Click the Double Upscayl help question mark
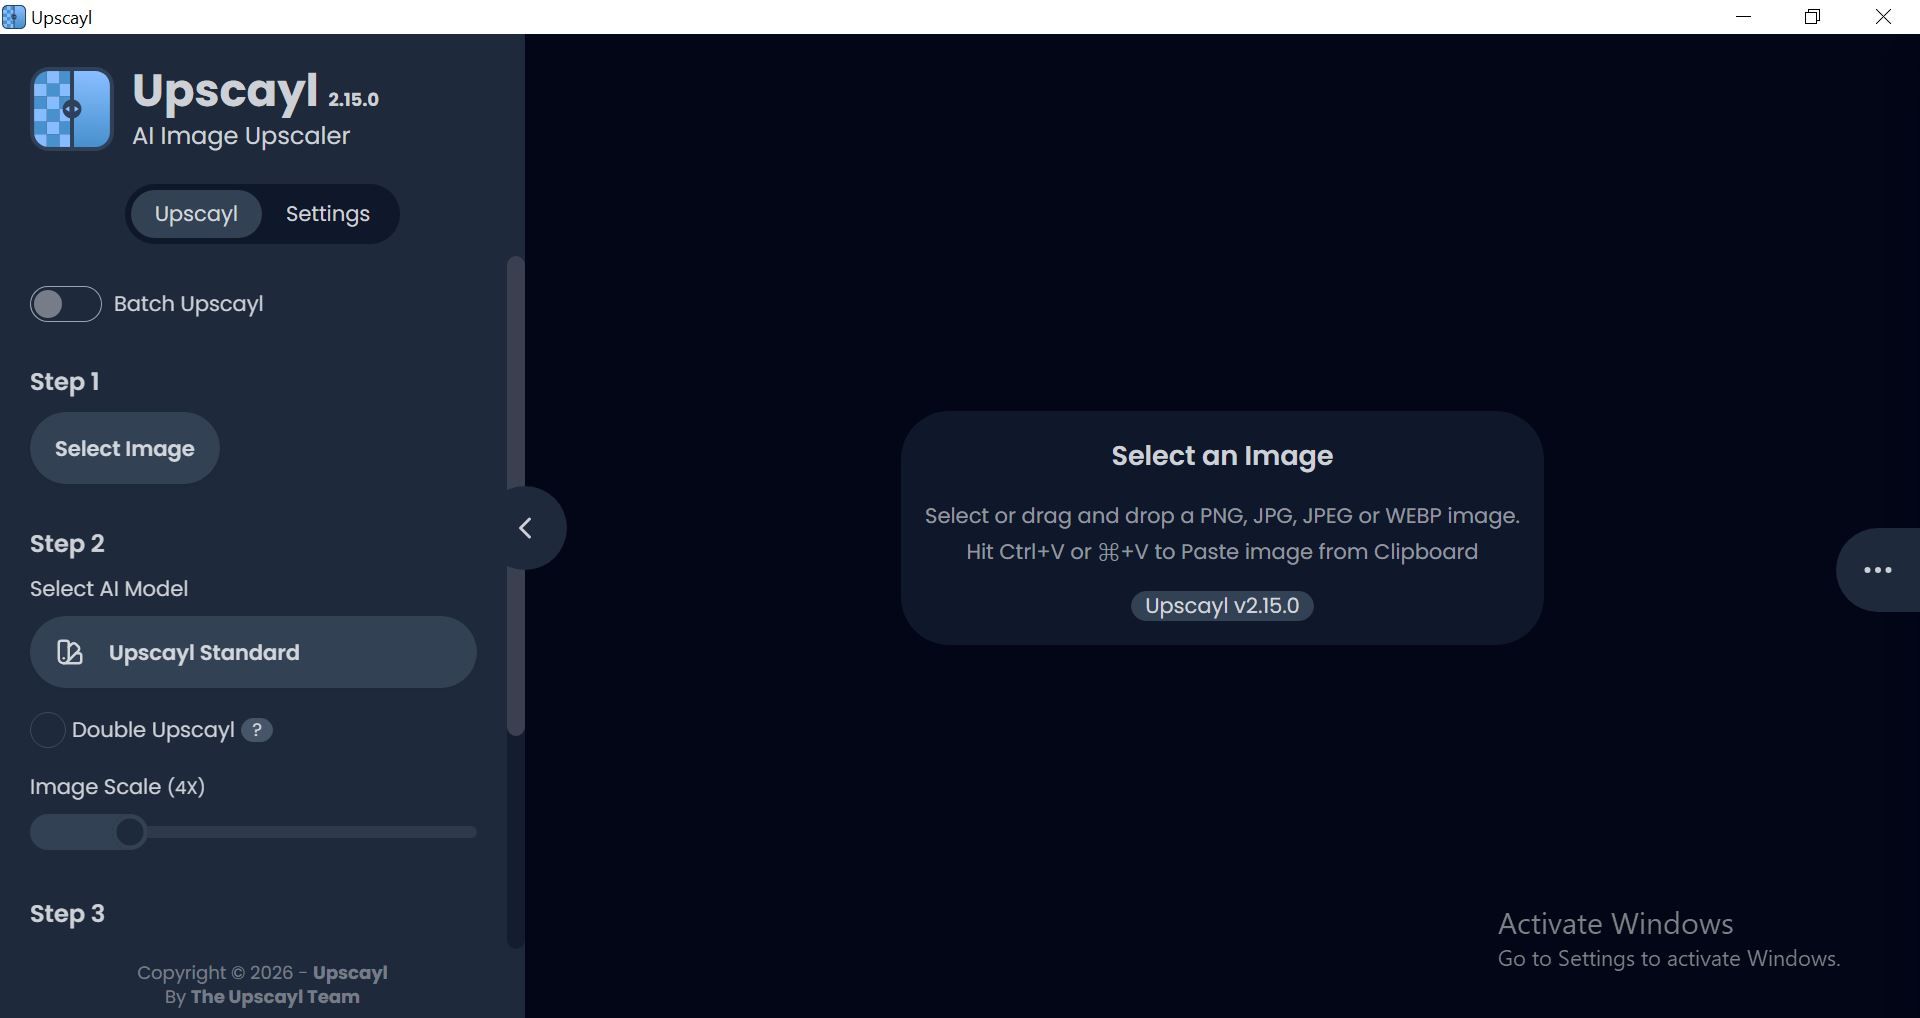This screenshot has width=1920, height=1018. click(x=257, y=730)
